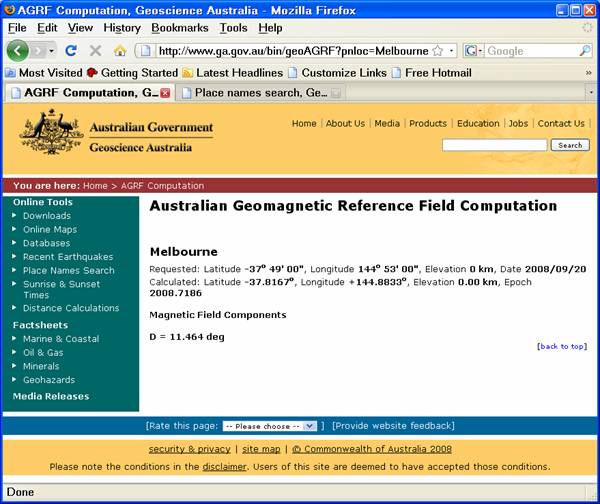Click the 'back to top' link
The height and width of the screenshot is (504, 600).
pos(561,346)
